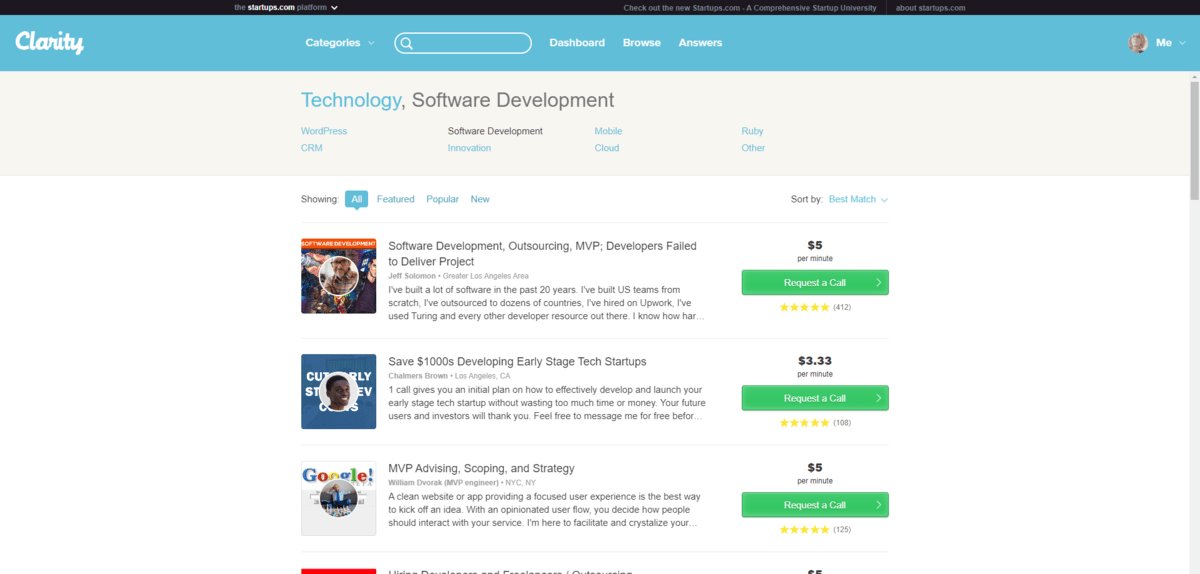Viewport: 1200px width, 574px height.
Task: Expand the Me account menu
Action: (x=1170, y=43)
